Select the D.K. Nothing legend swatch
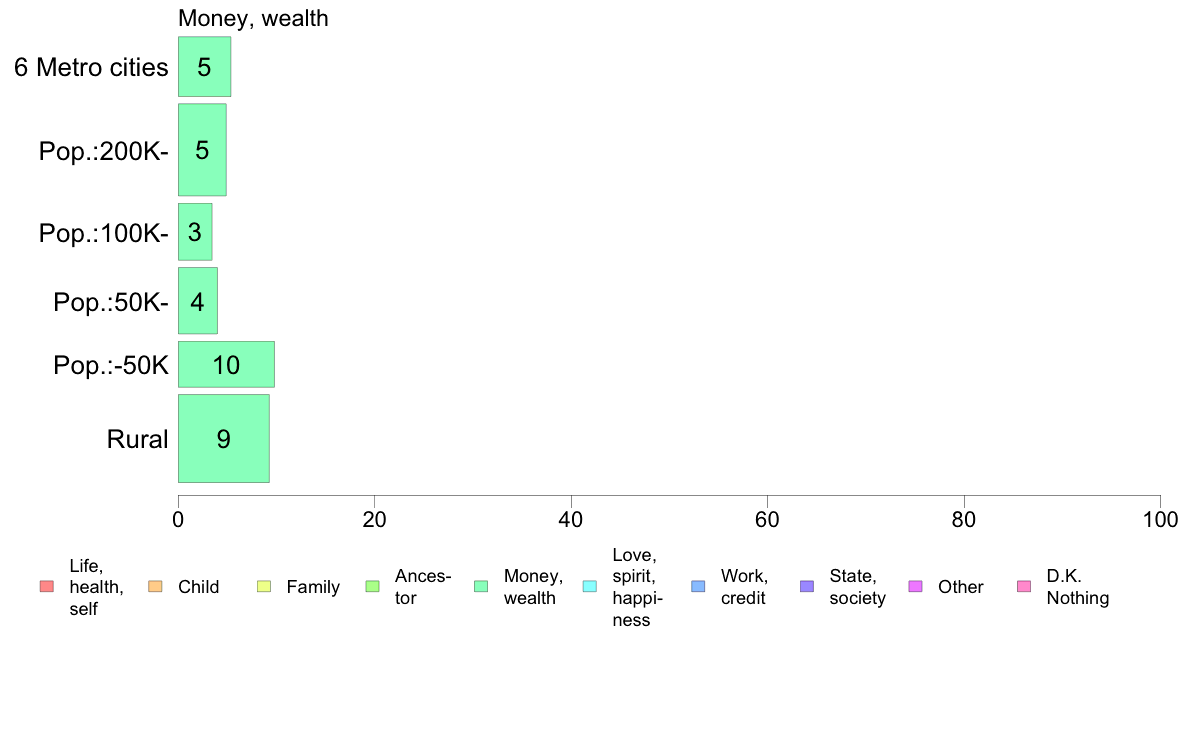 [1024, 587]
